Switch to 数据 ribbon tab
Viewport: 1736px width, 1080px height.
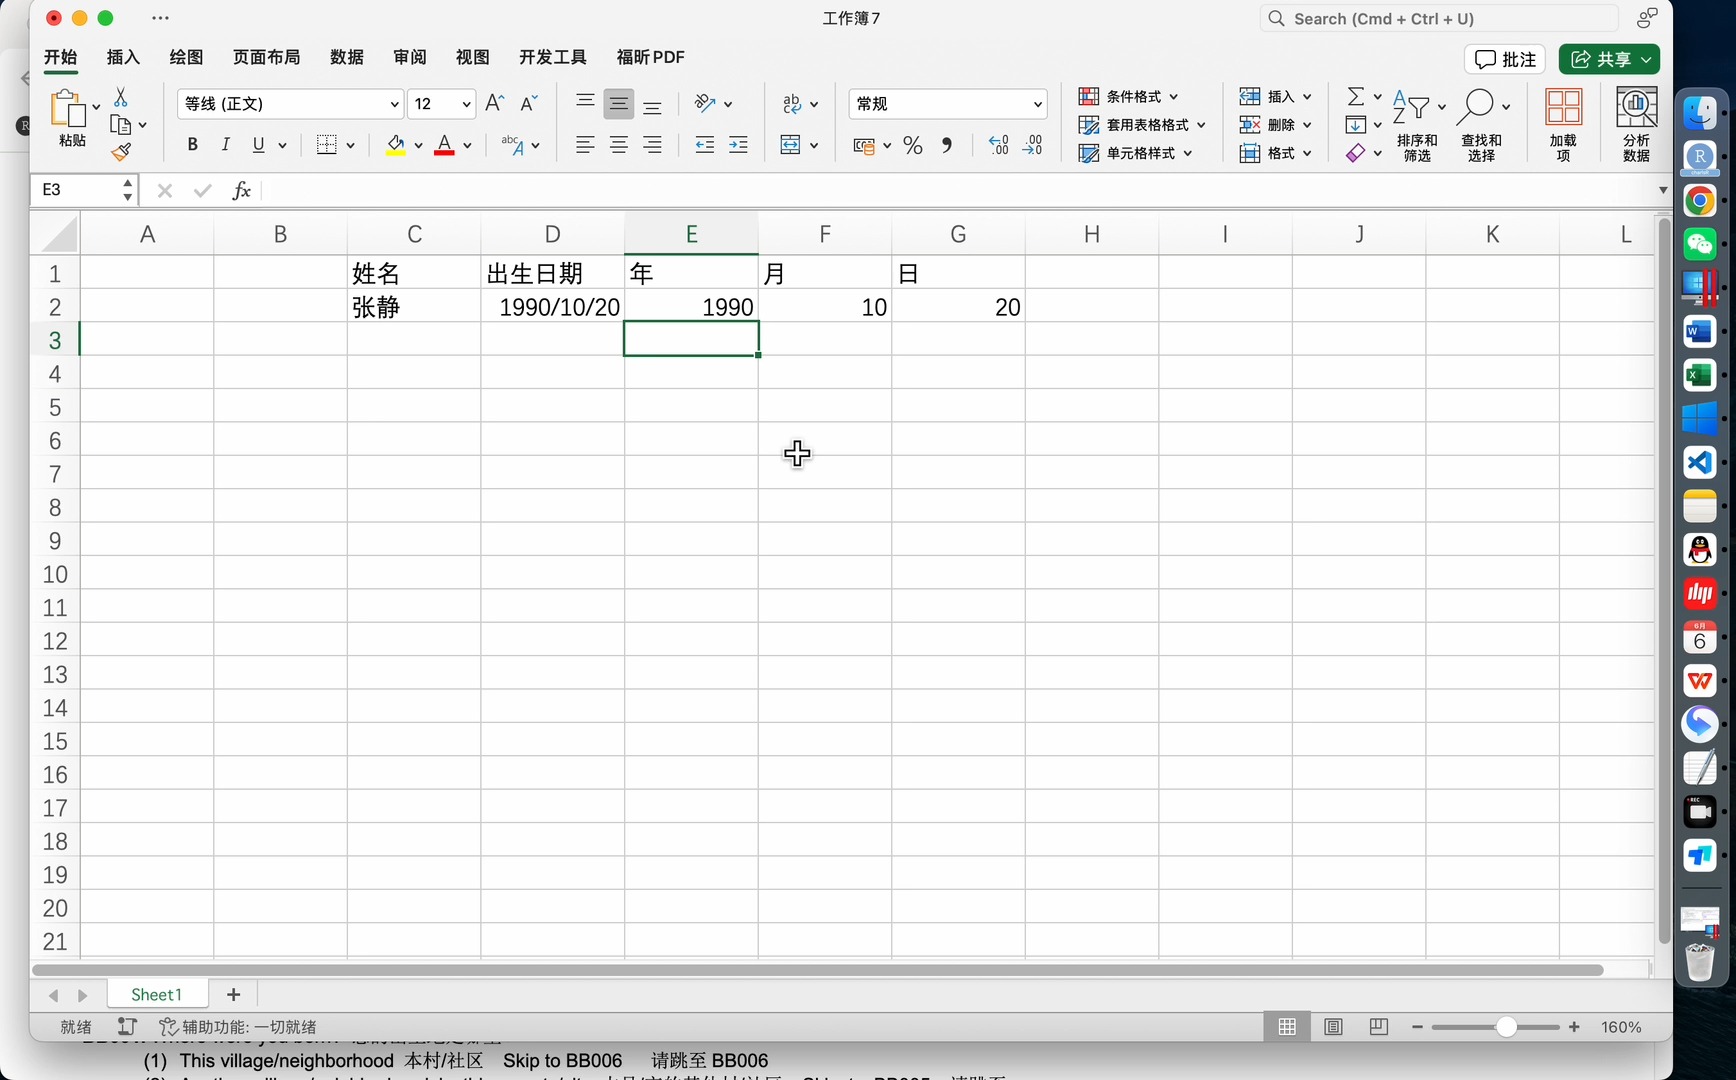[x=347, y=57]
